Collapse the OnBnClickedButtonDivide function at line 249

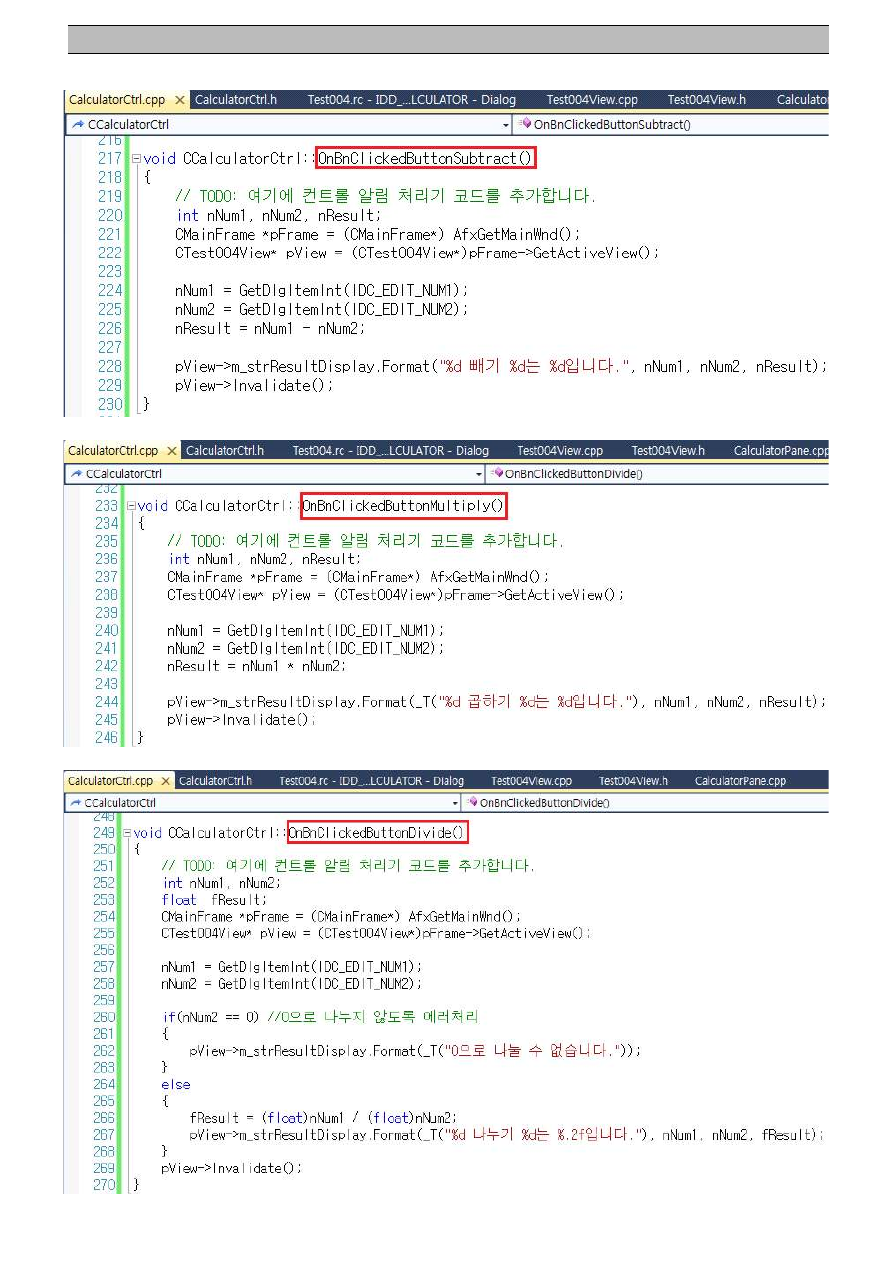[x=127, y=833]
